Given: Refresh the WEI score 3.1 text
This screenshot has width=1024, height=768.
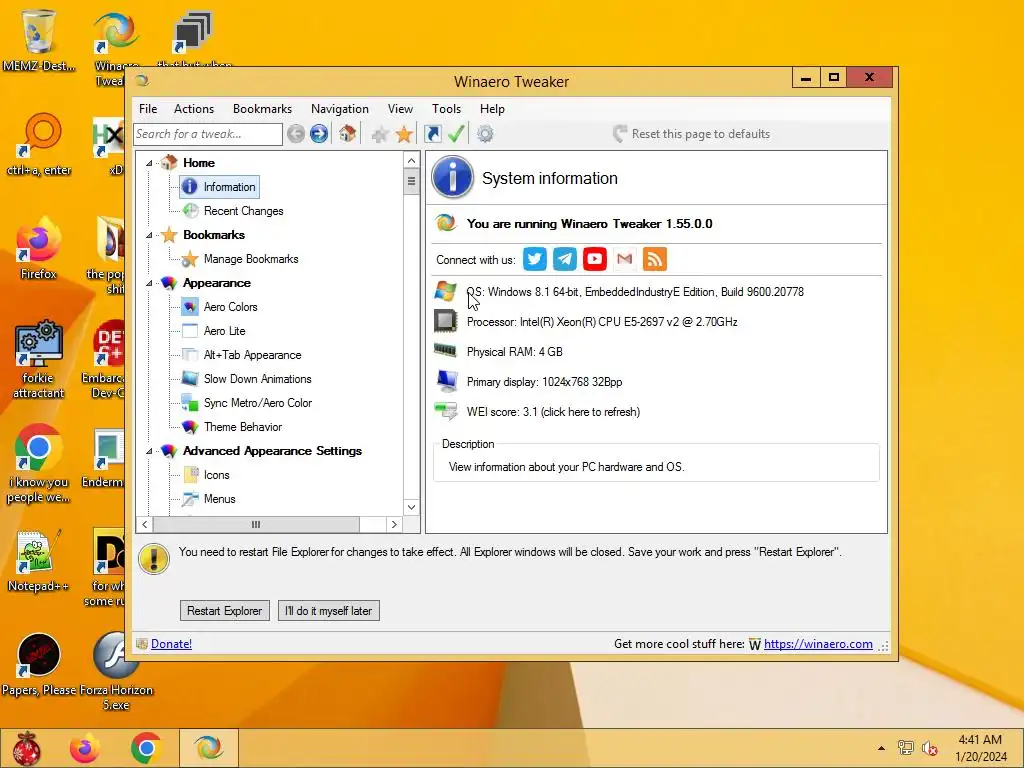Looking at the screenshot, I should pyautogui.click(x=553, y=412).
